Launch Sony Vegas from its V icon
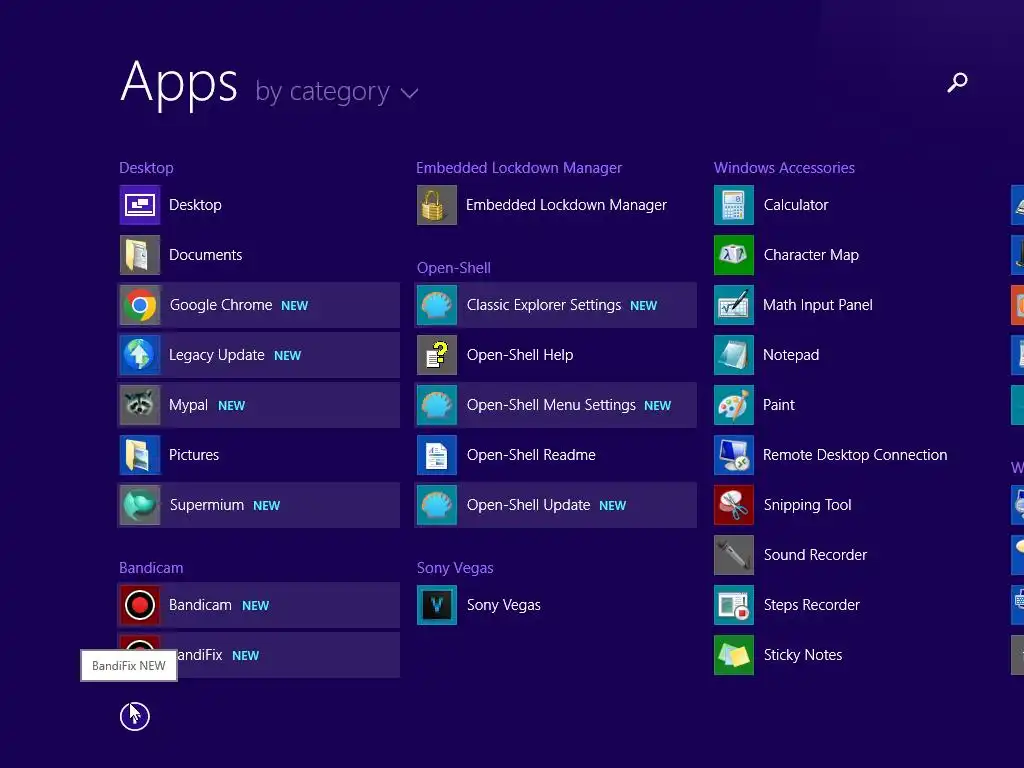This screenshot has height=768, width=1024. [x=437, y=605]
